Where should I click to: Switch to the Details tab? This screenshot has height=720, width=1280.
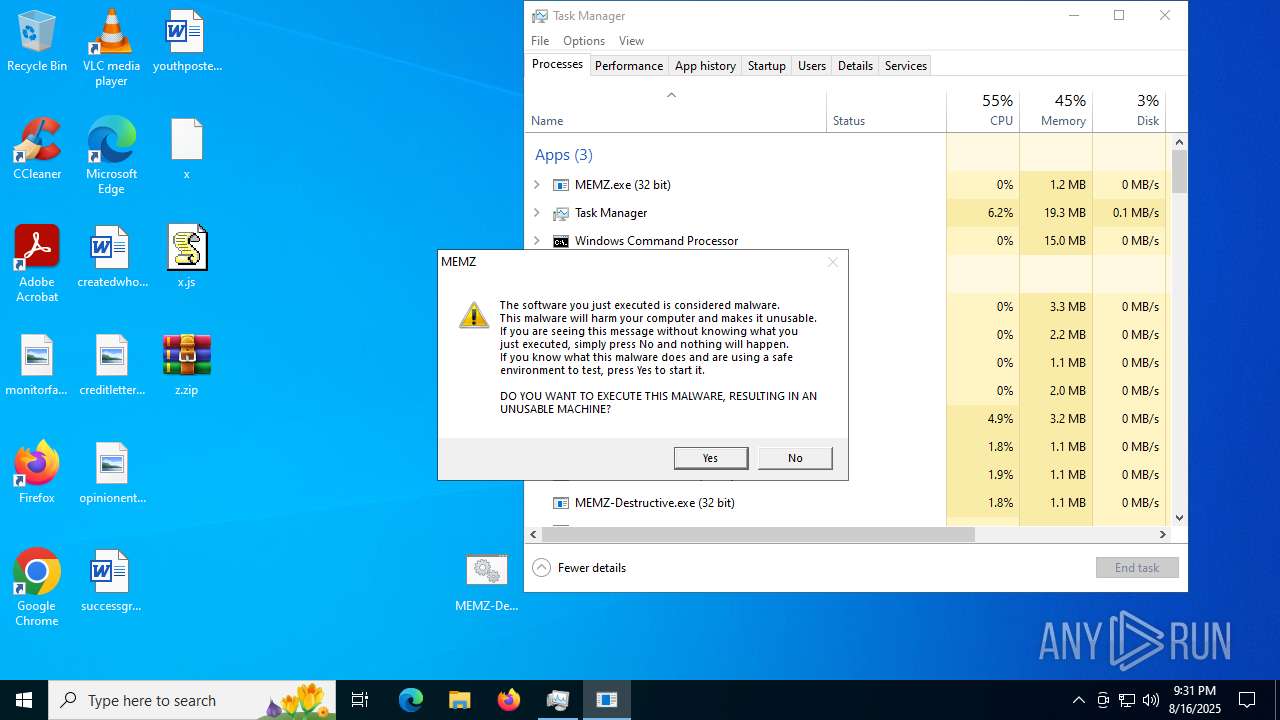855,66
